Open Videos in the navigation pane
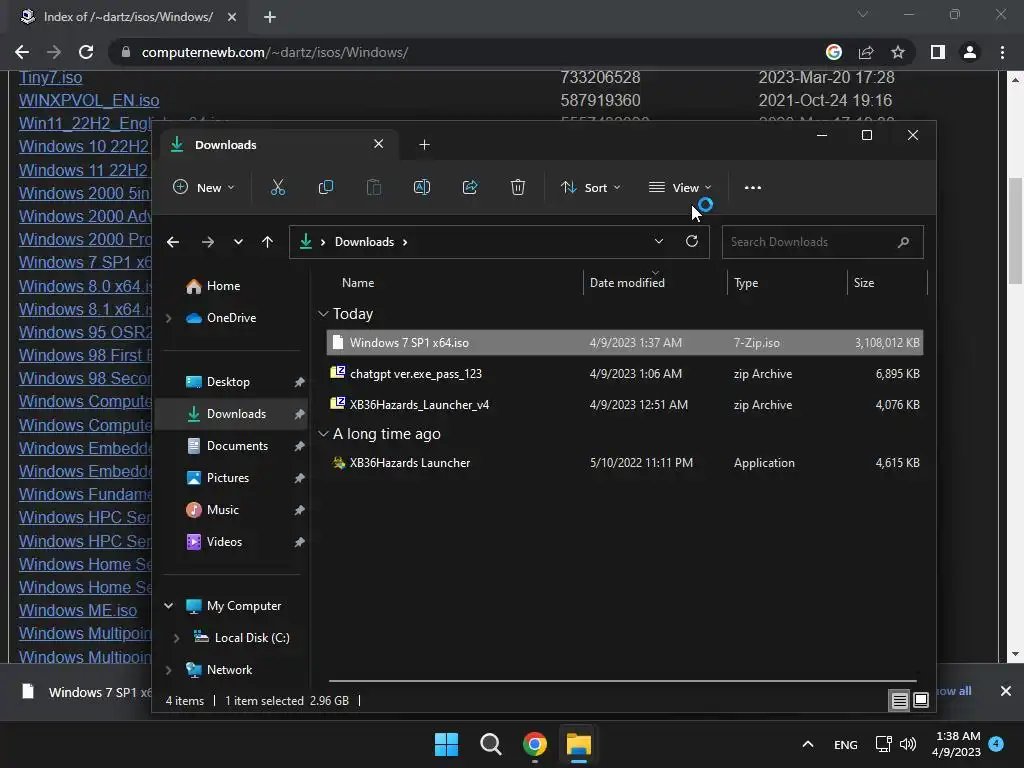 [224, 542]
